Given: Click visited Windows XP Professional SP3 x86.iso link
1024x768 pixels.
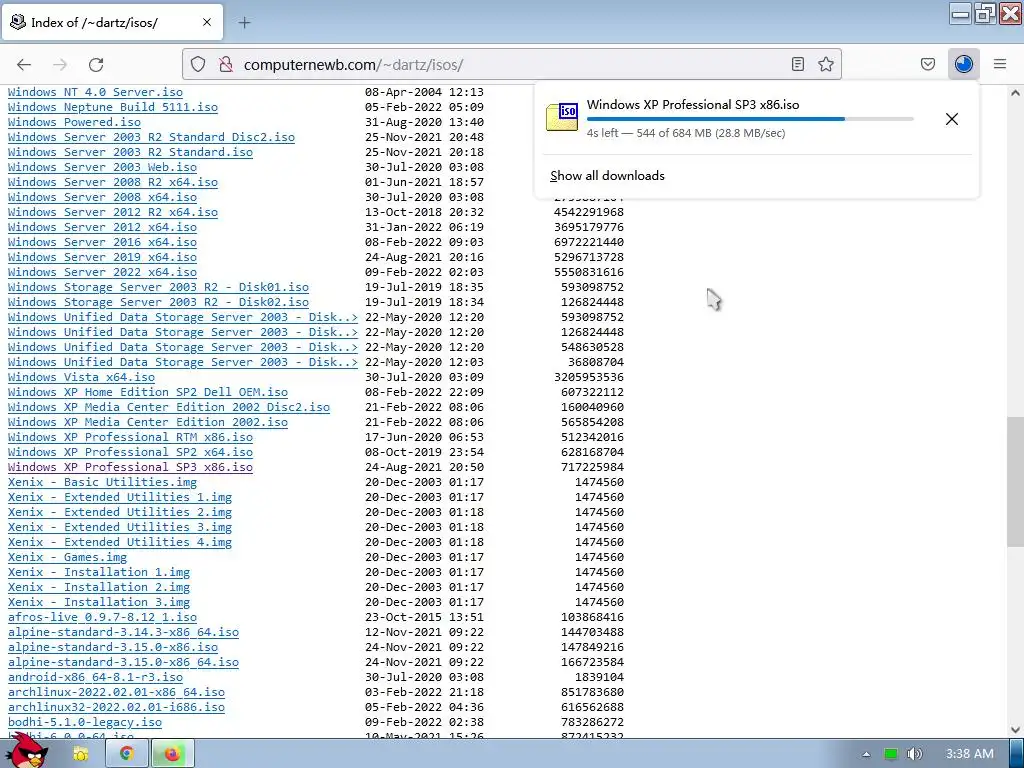Looking at the screenshot, I should click(x=130, y=468).
